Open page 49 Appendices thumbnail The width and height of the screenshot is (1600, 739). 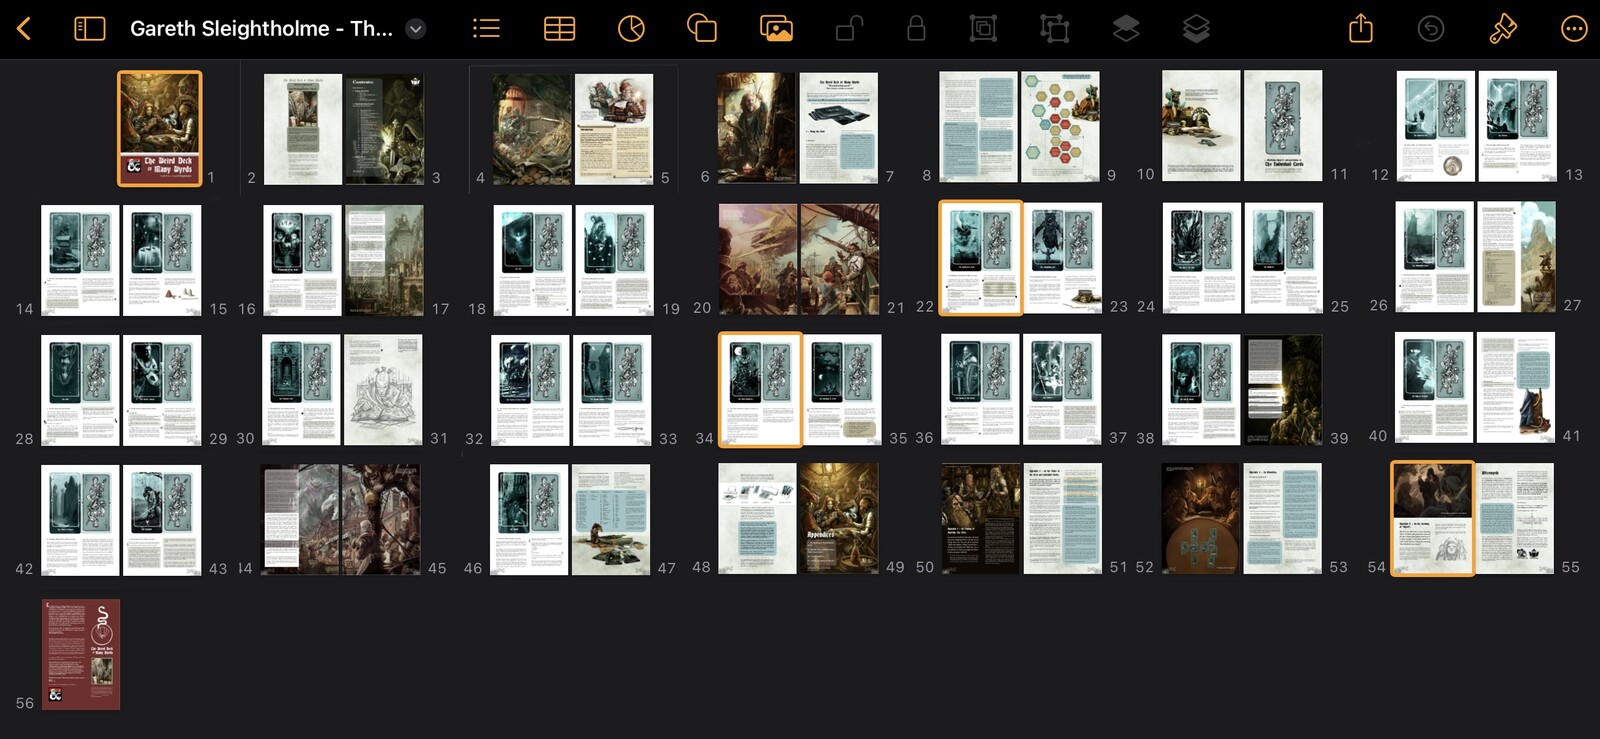pos(839,518)
